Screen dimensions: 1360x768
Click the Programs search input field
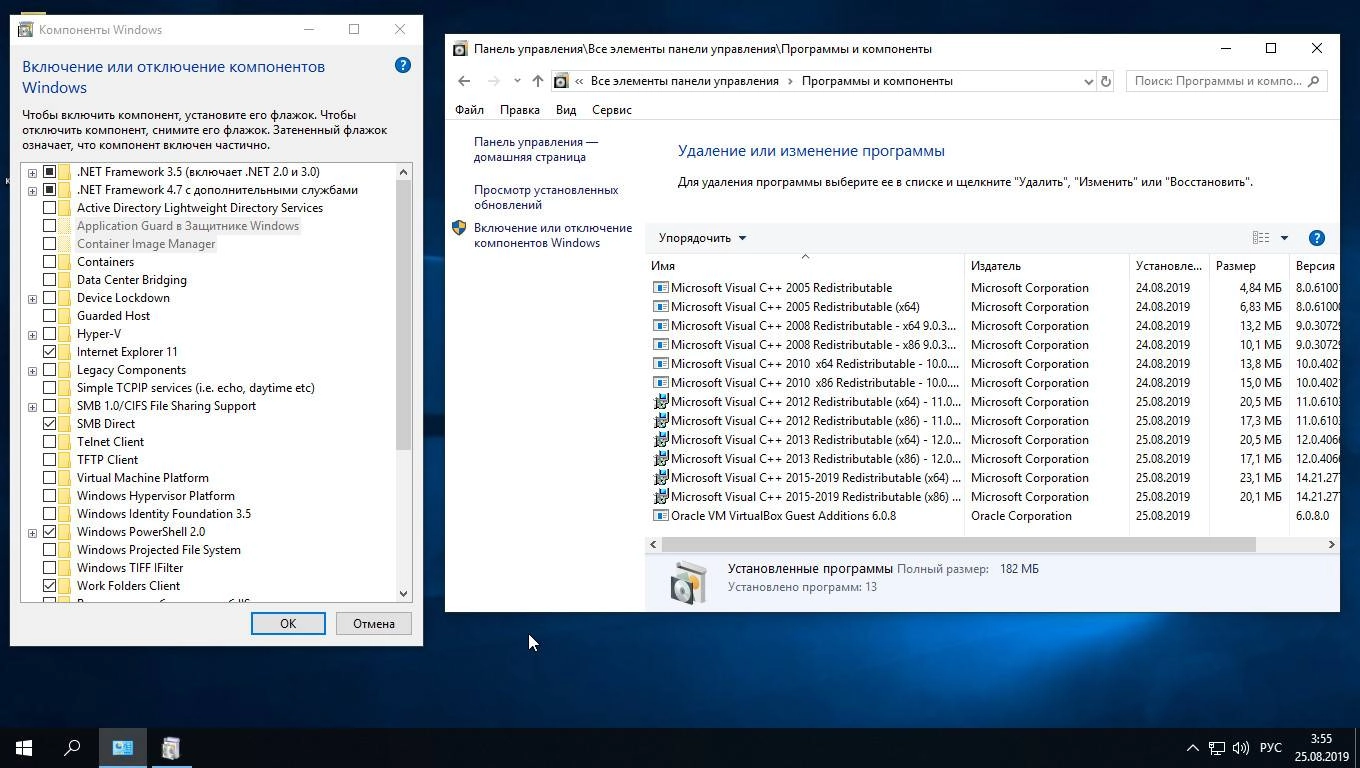click(x=1218, y=81)
